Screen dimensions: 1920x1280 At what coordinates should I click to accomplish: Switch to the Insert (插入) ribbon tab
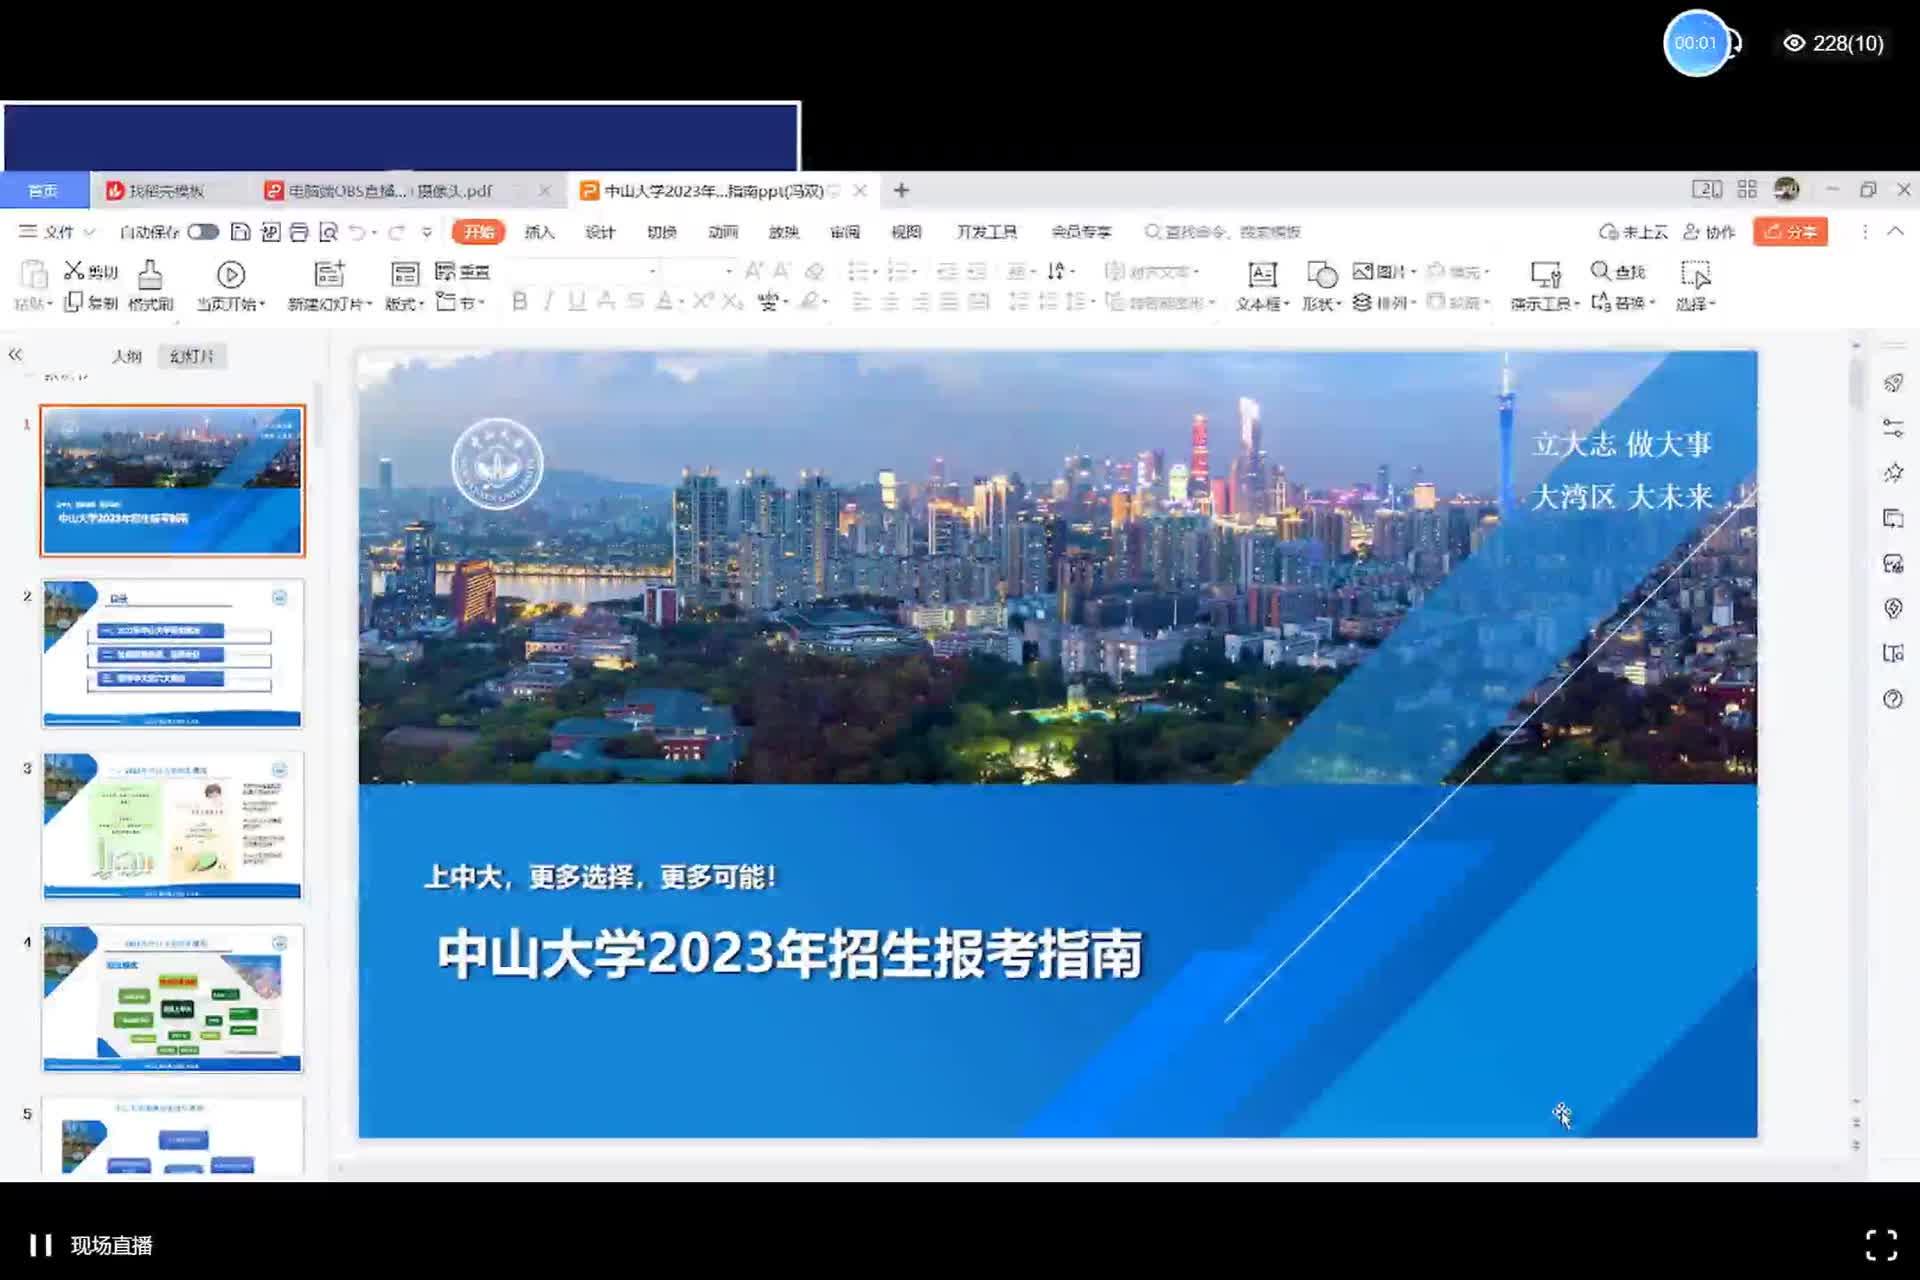pos(539,232)
